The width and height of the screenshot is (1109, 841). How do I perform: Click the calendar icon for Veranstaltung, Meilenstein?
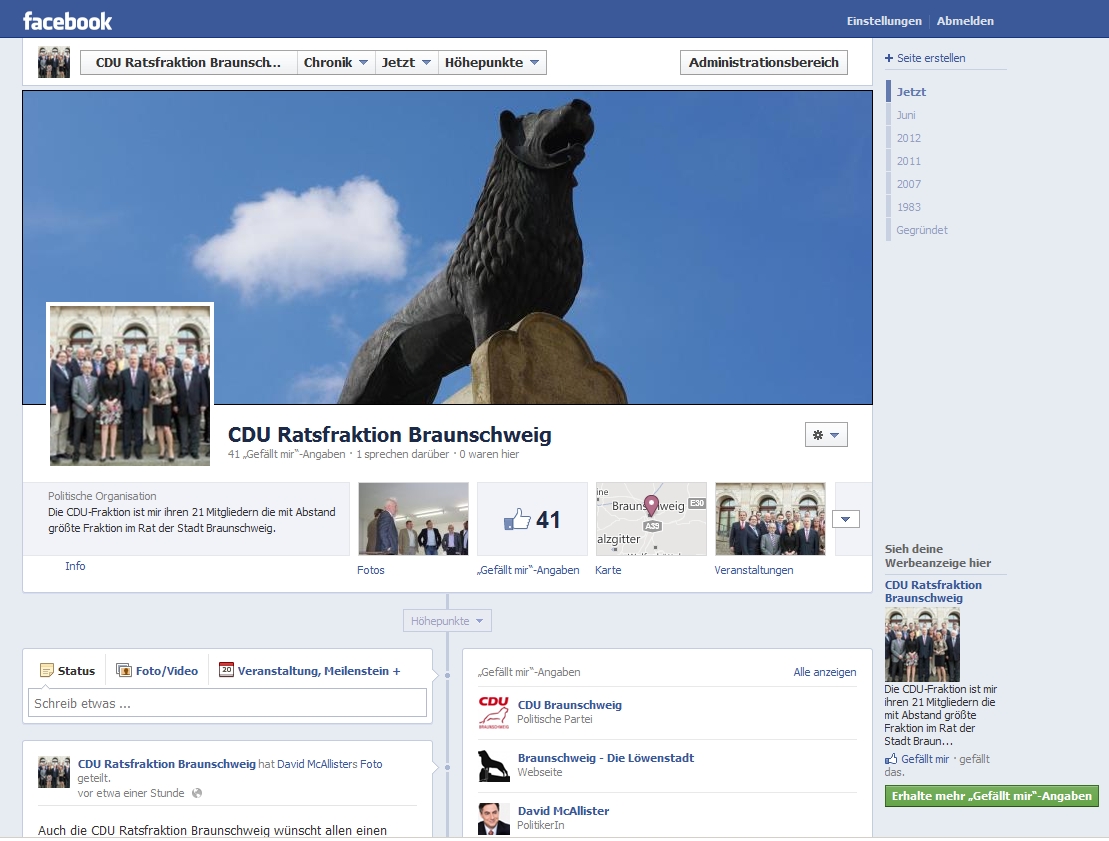tap(226, 669)
